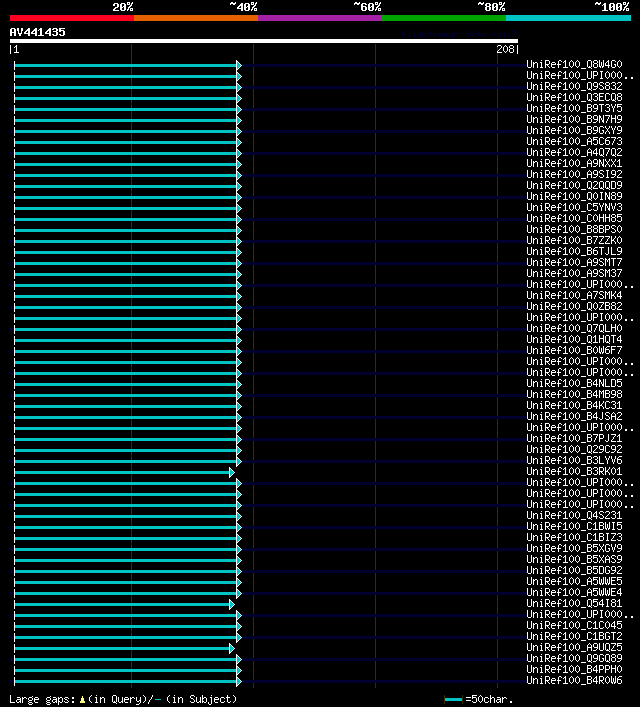Select the UniRef100_Q29C92 label

(x=574, y=449)
